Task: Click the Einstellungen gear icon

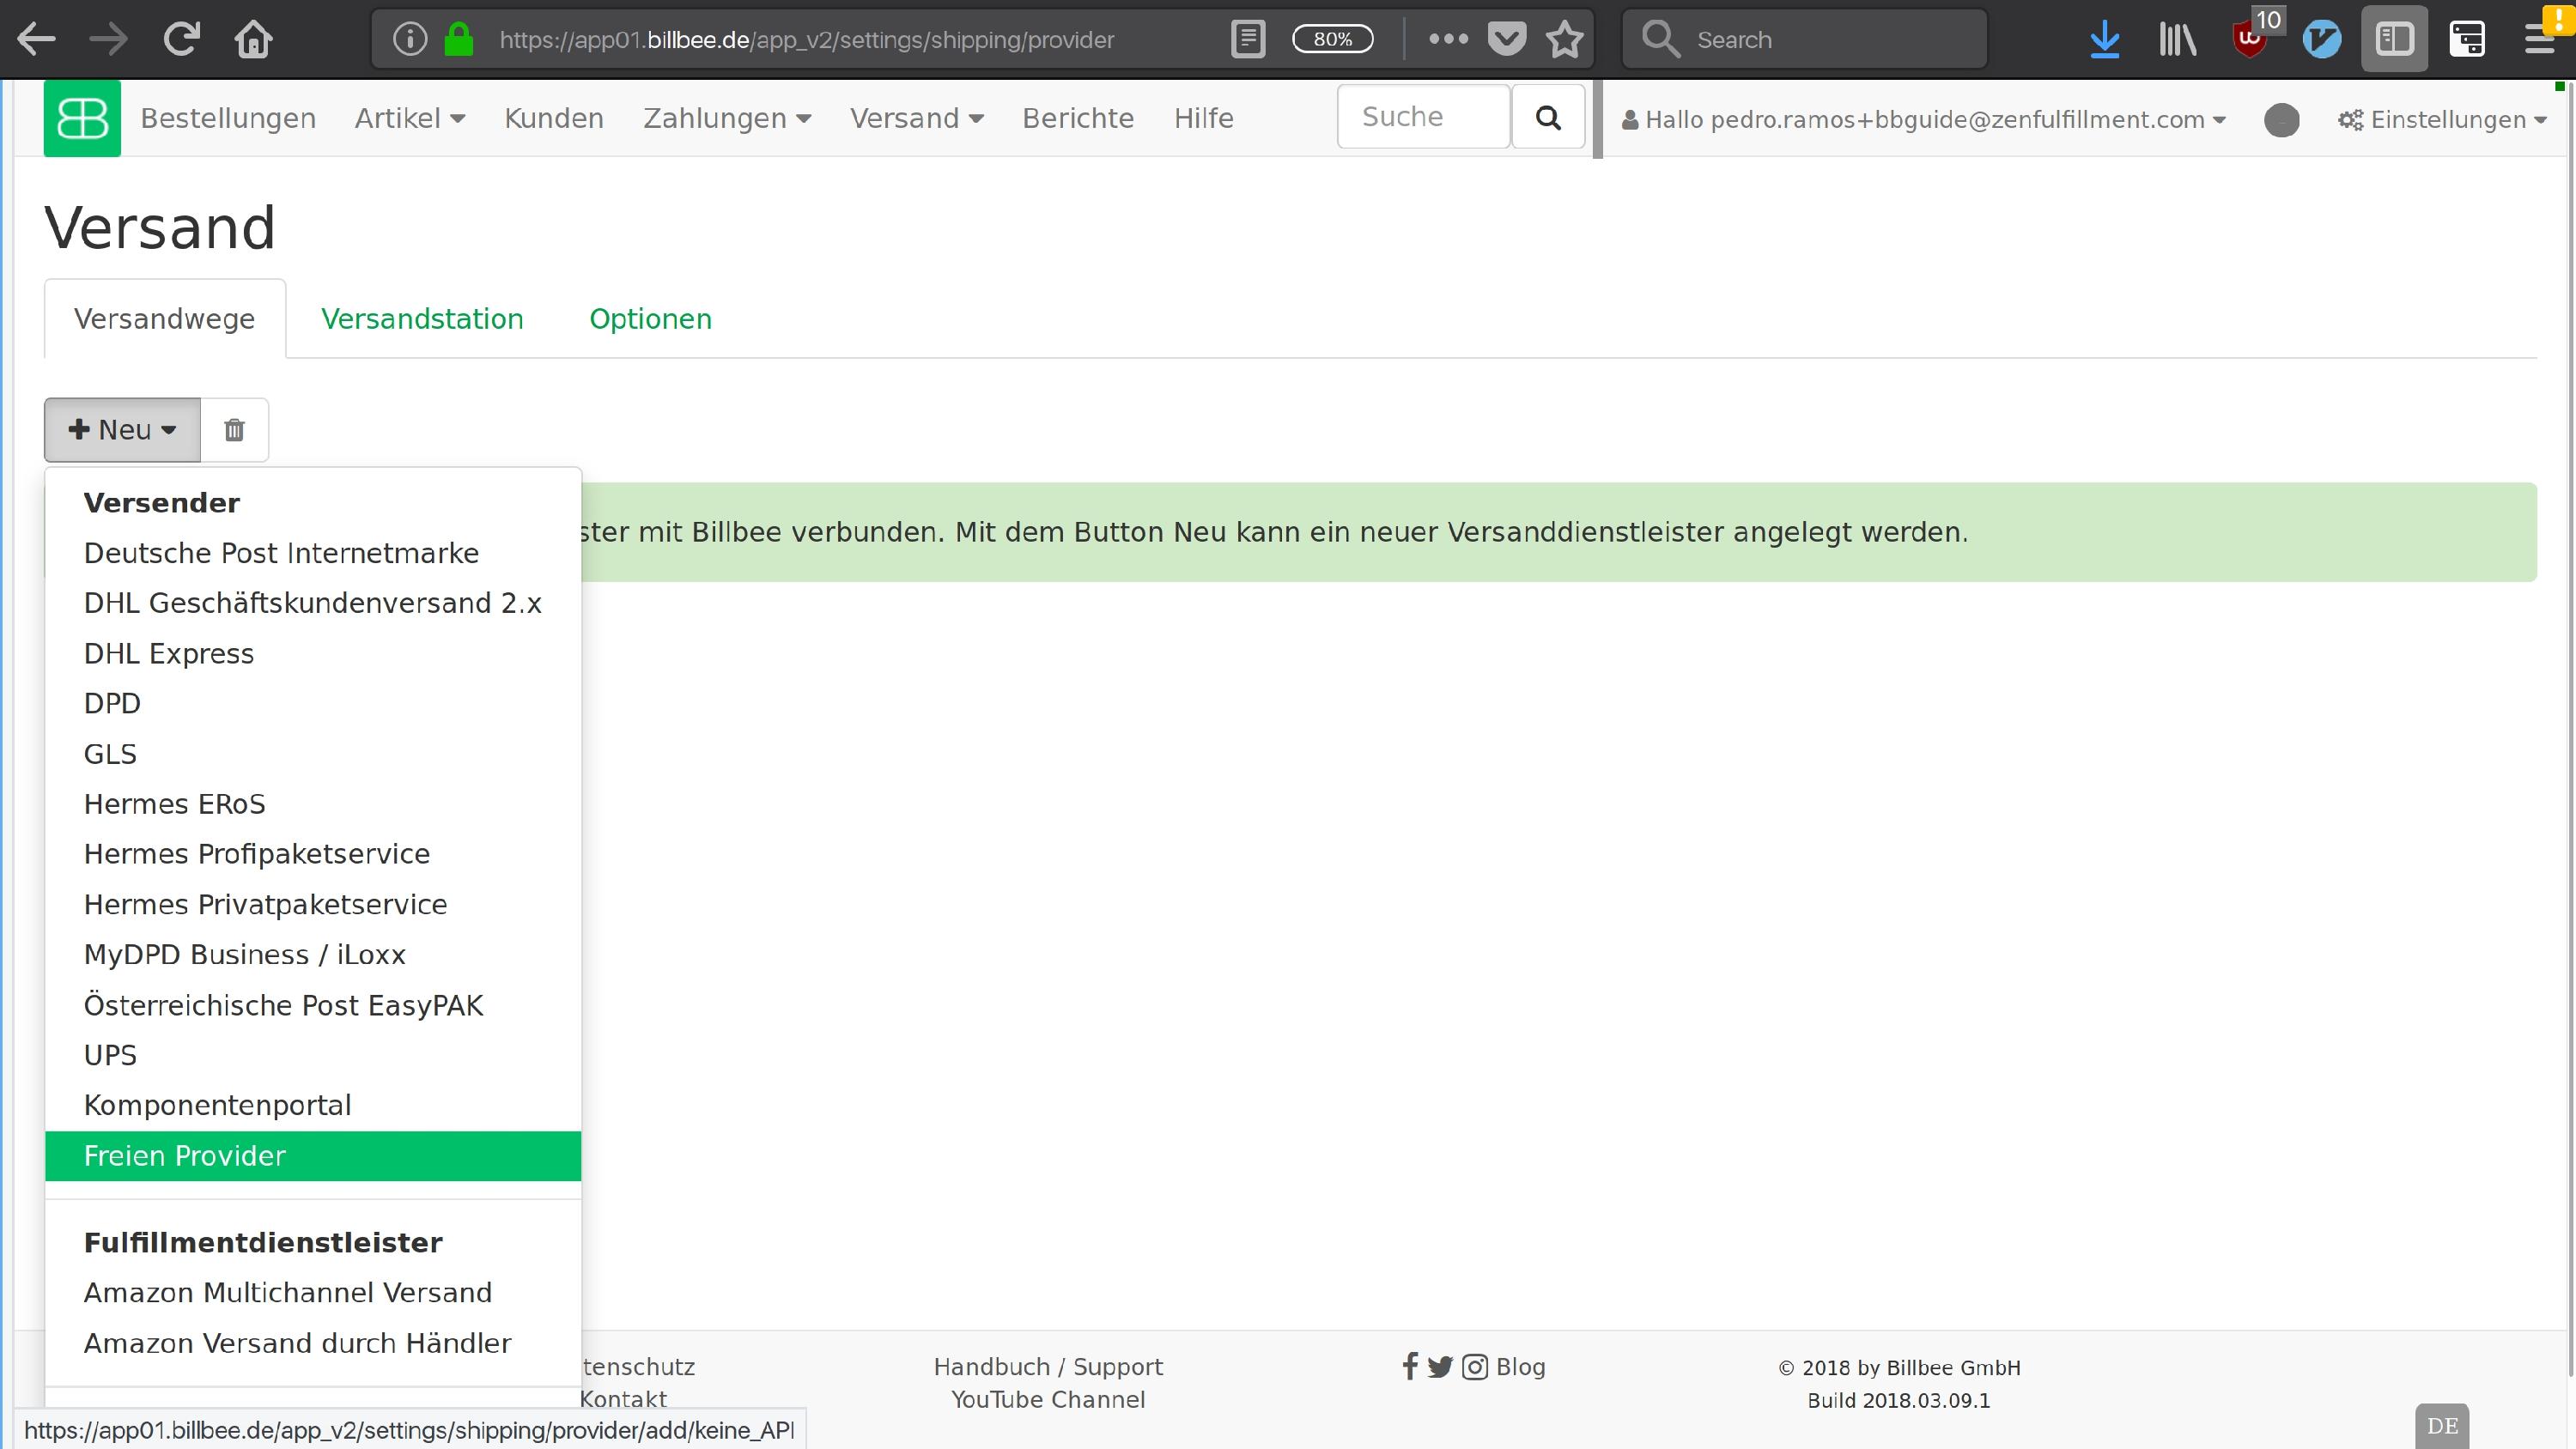Action: (2350, 118)
